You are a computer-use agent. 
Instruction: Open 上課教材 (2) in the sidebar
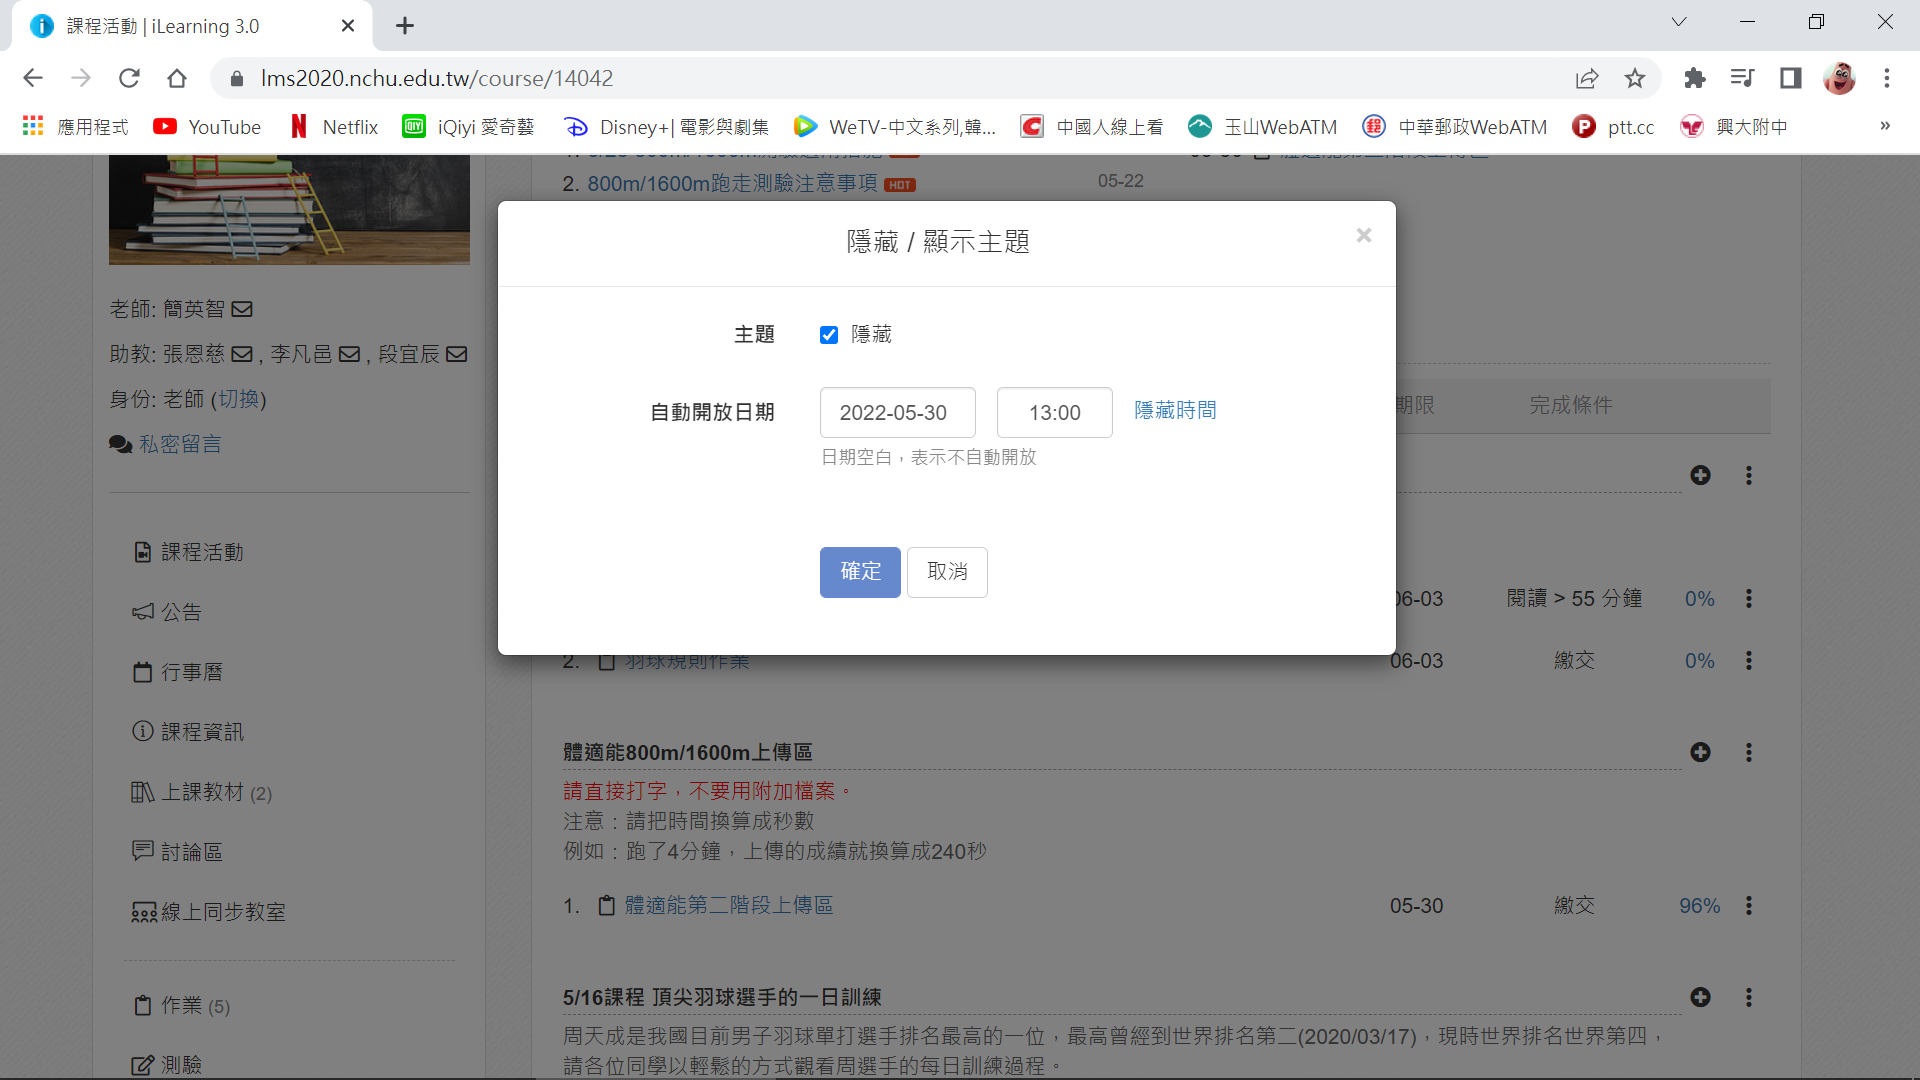click(202, 792)
